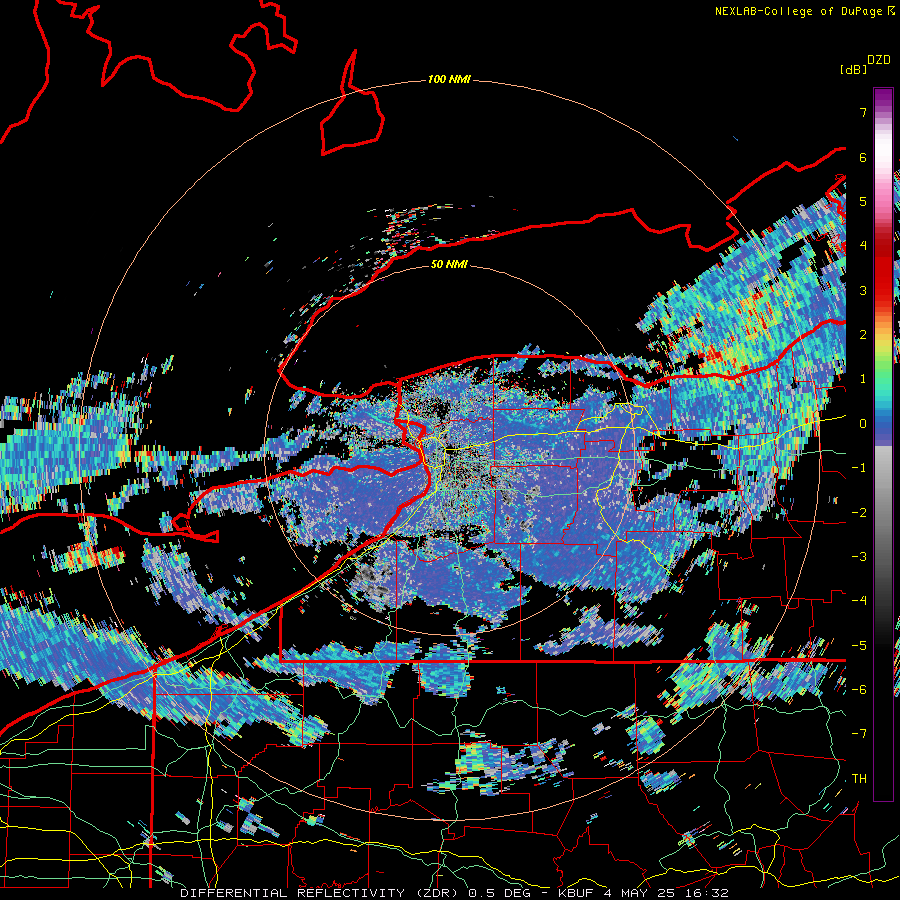This screenshot has height=900, width=900.
Task: Click the 5 value on the color scale
Action: tap(863, 201)
